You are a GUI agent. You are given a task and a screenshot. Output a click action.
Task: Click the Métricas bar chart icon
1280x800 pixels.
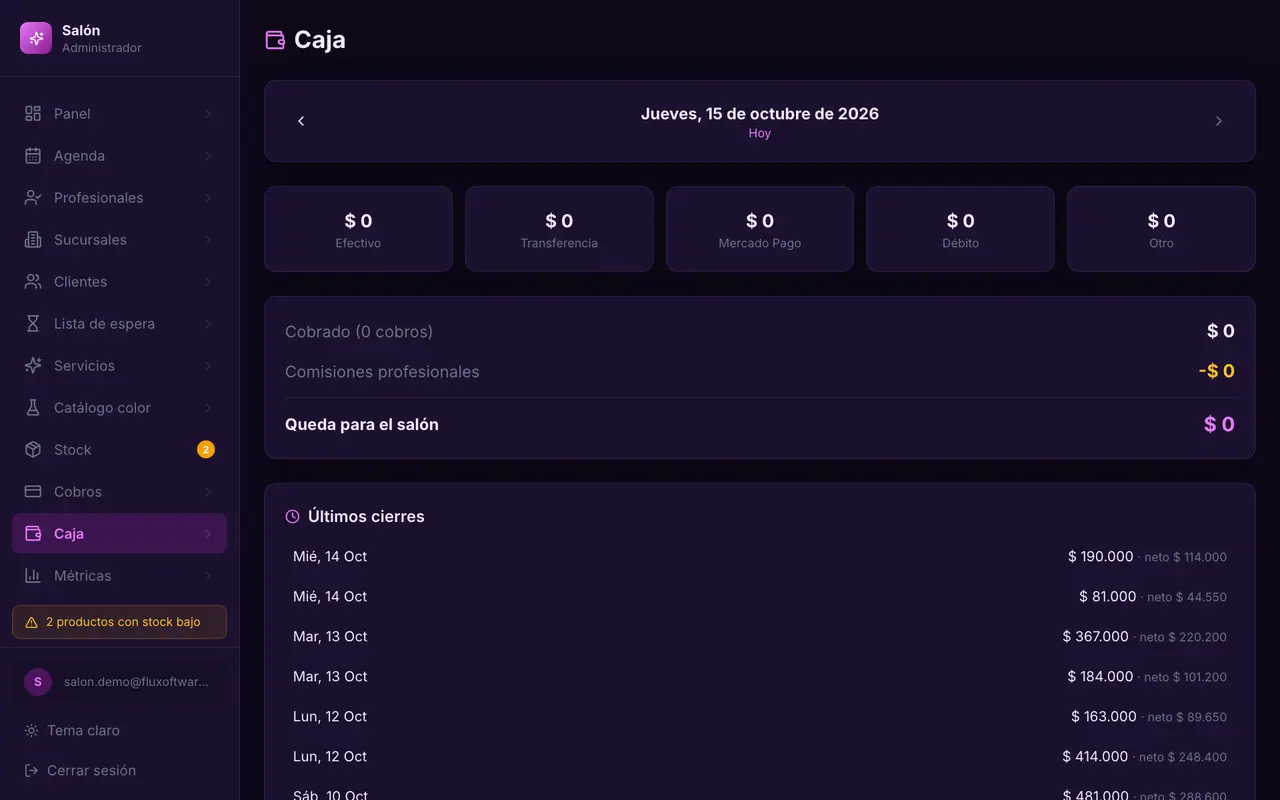click(33, 576)
